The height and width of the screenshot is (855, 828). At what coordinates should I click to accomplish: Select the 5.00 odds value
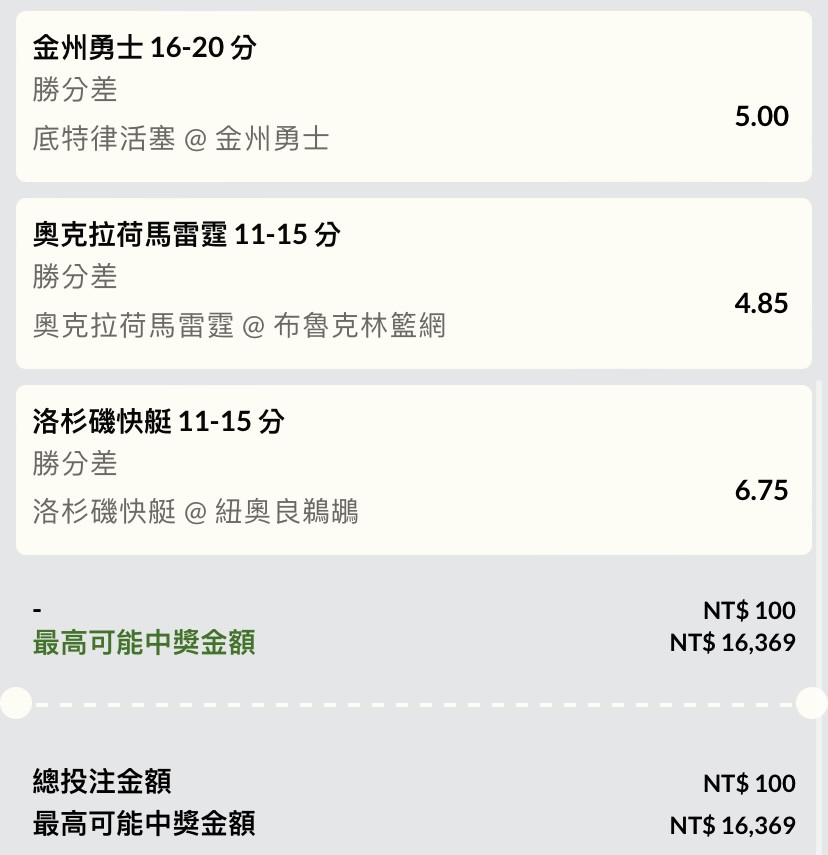(761, 116)
